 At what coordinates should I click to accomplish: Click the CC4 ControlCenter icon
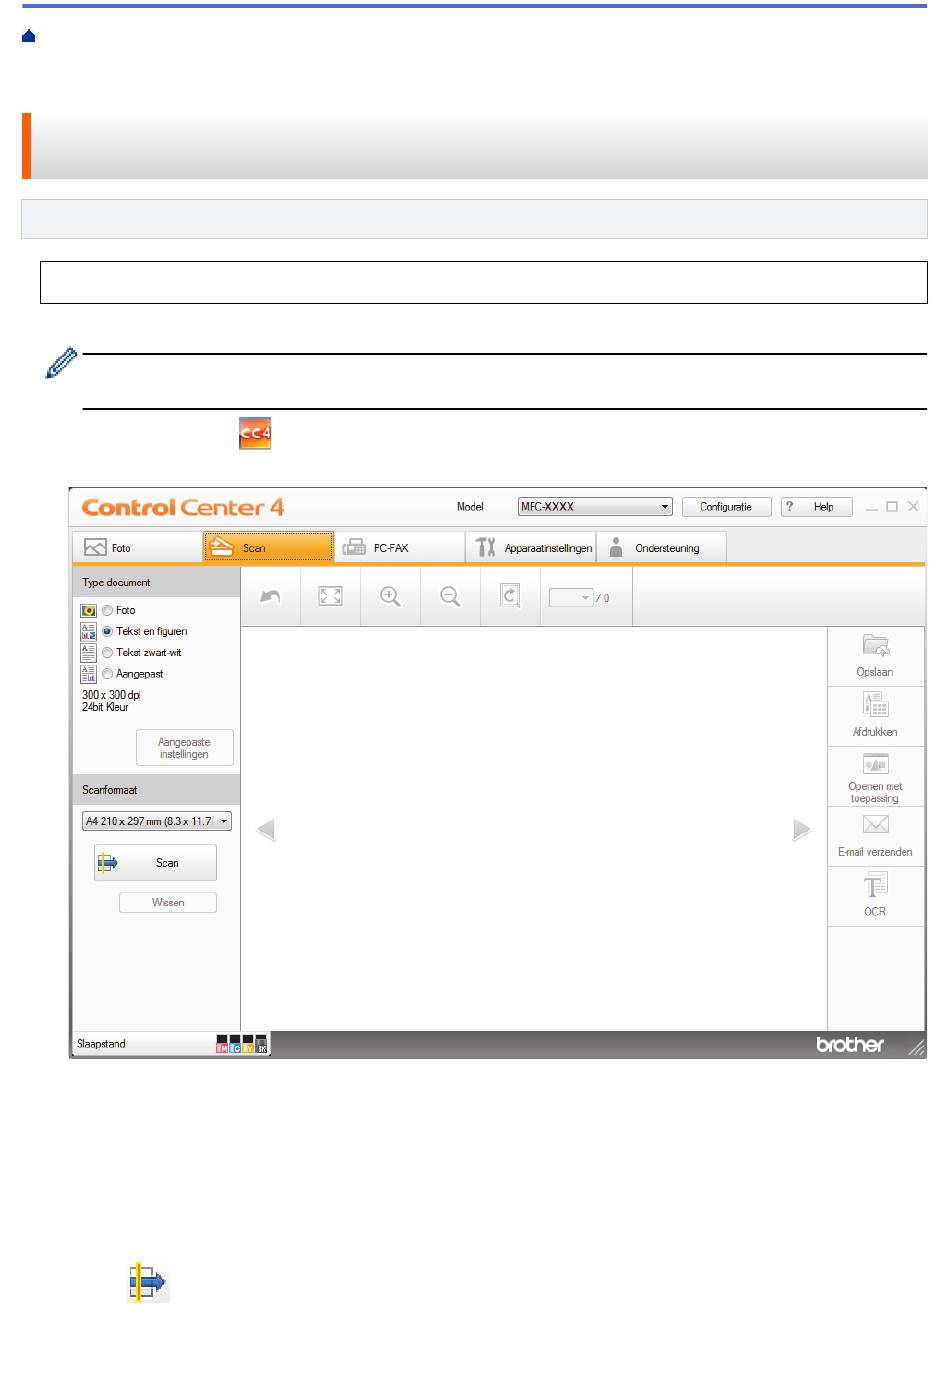click(x=255, y=433)
